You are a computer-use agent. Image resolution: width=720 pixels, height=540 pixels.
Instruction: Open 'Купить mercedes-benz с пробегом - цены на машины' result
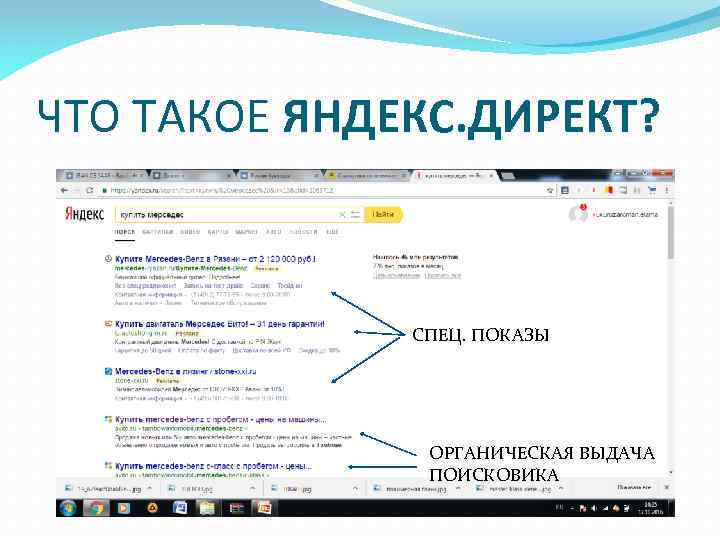click(220, 419)
